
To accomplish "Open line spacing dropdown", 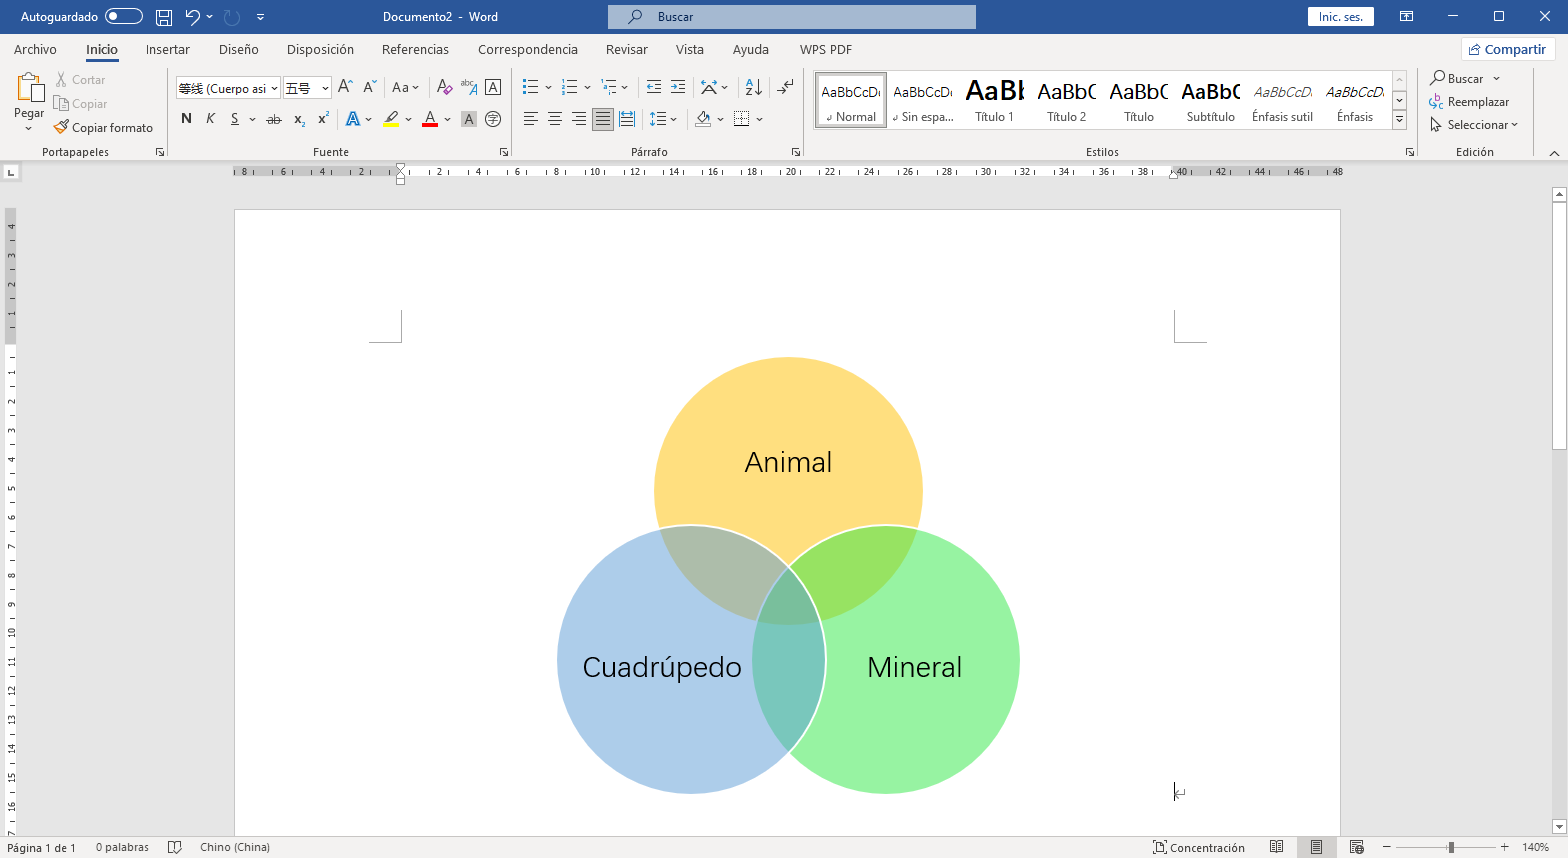I will [x=674, y=120].
